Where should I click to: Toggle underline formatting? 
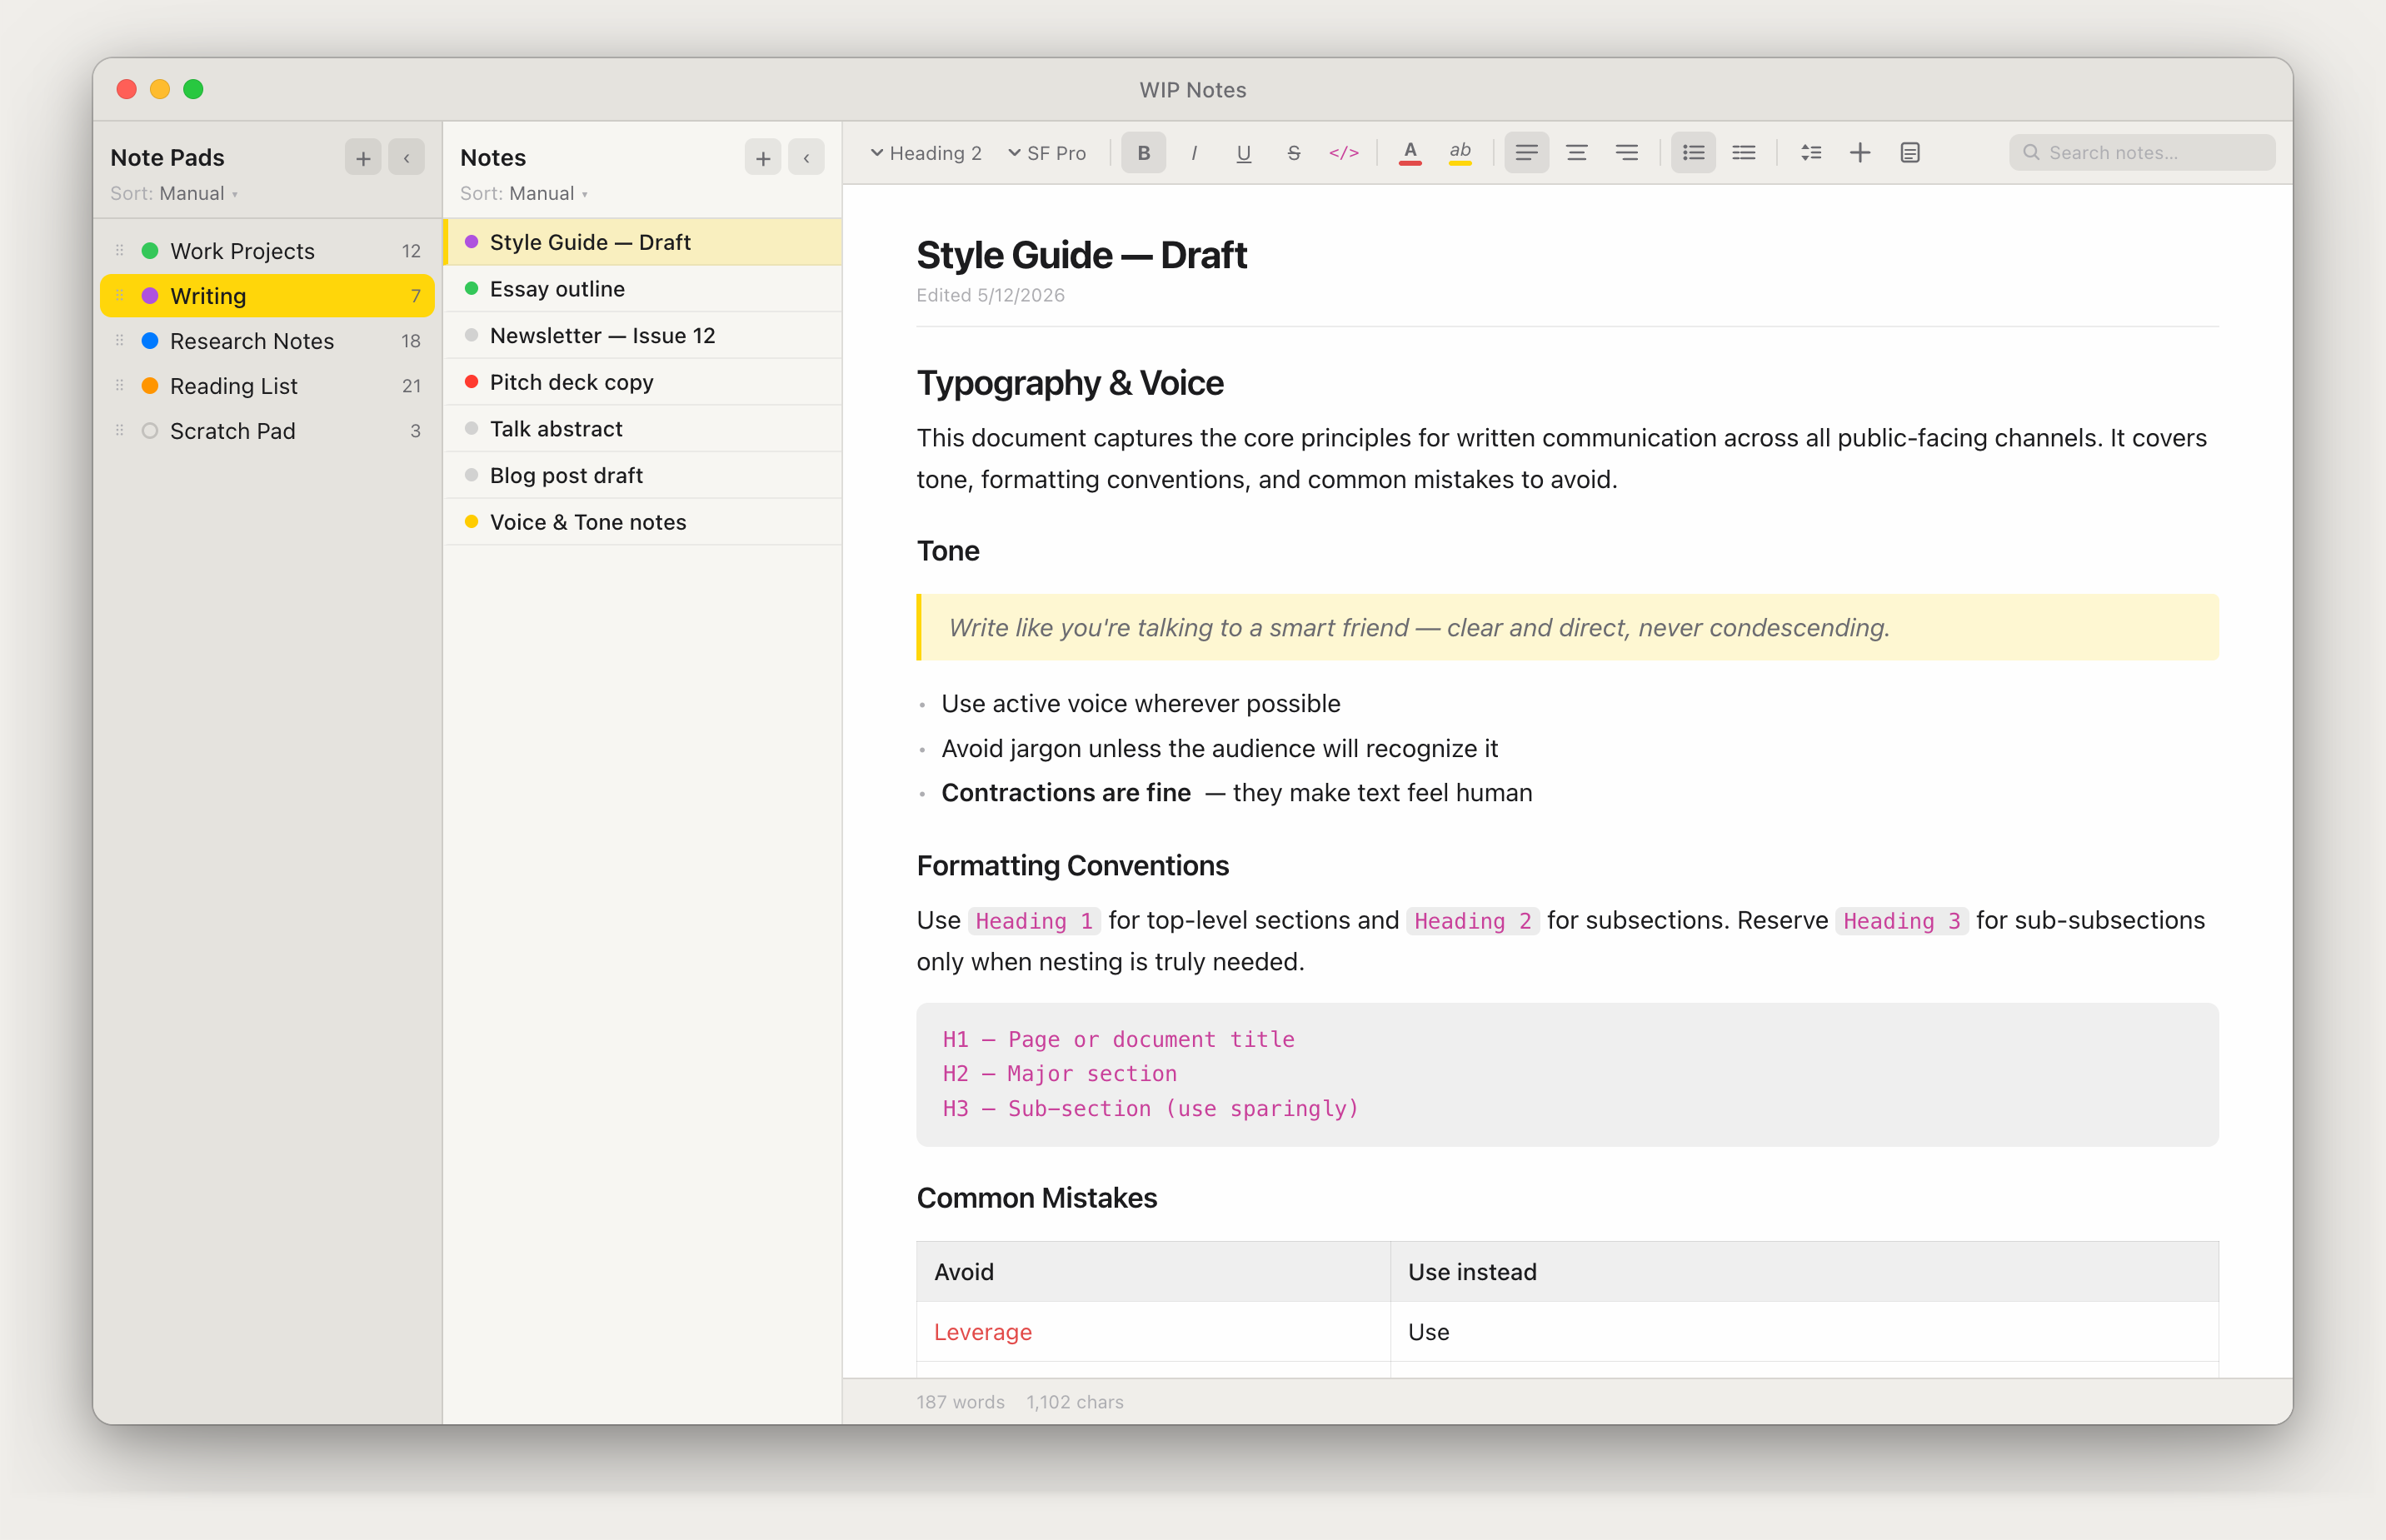[1243, 153]
